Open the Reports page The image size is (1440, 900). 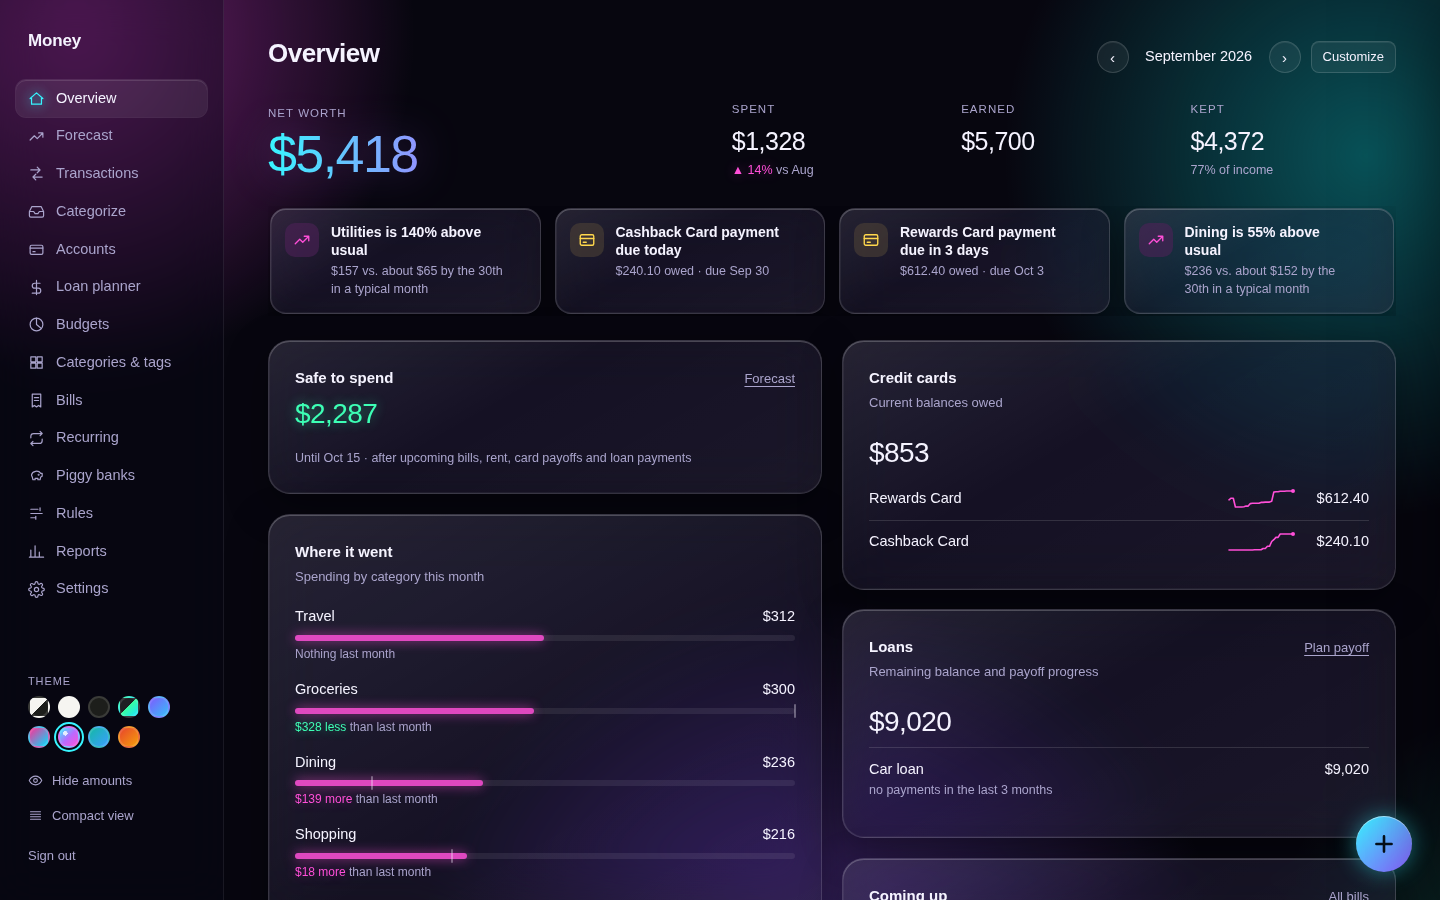coord(111,552)
